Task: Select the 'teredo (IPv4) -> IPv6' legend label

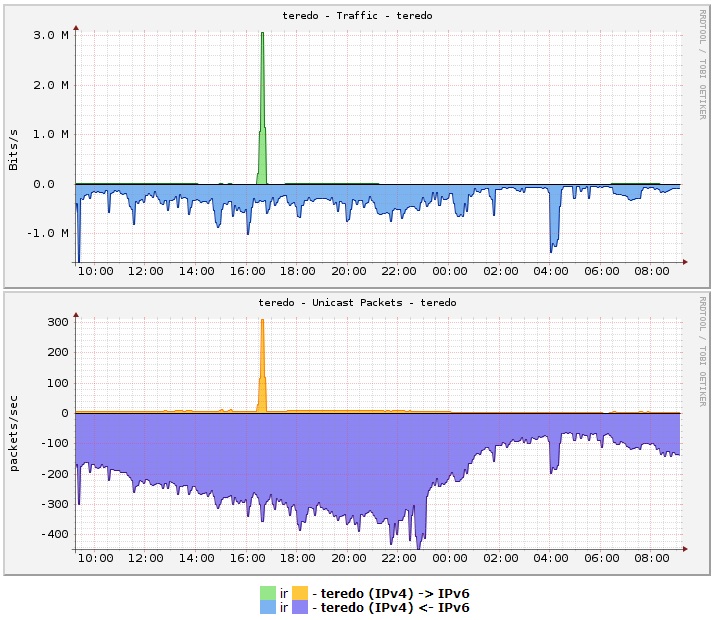Action: (395, 594)
